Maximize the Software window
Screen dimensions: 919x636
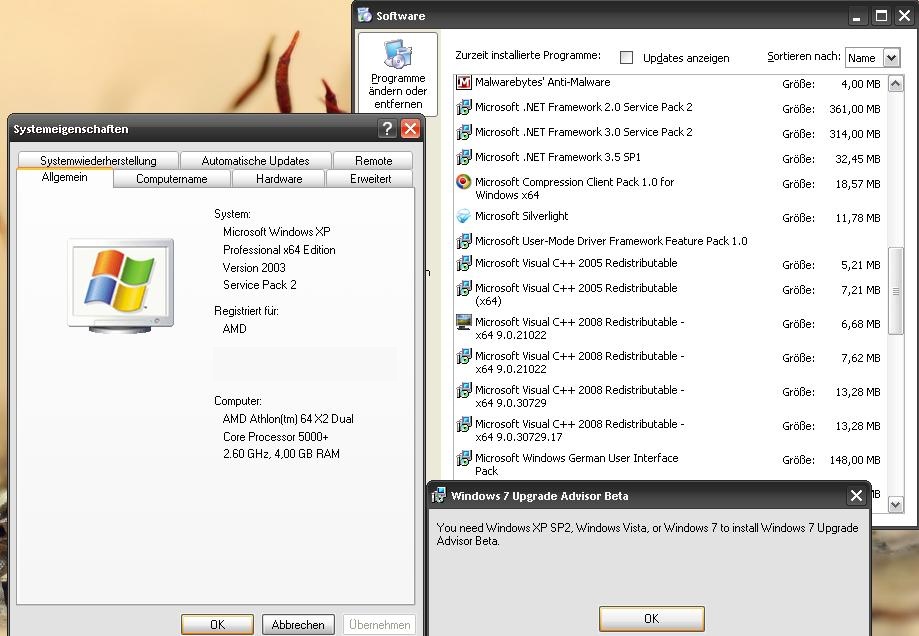pyautogui.click(x=881, y=16)
